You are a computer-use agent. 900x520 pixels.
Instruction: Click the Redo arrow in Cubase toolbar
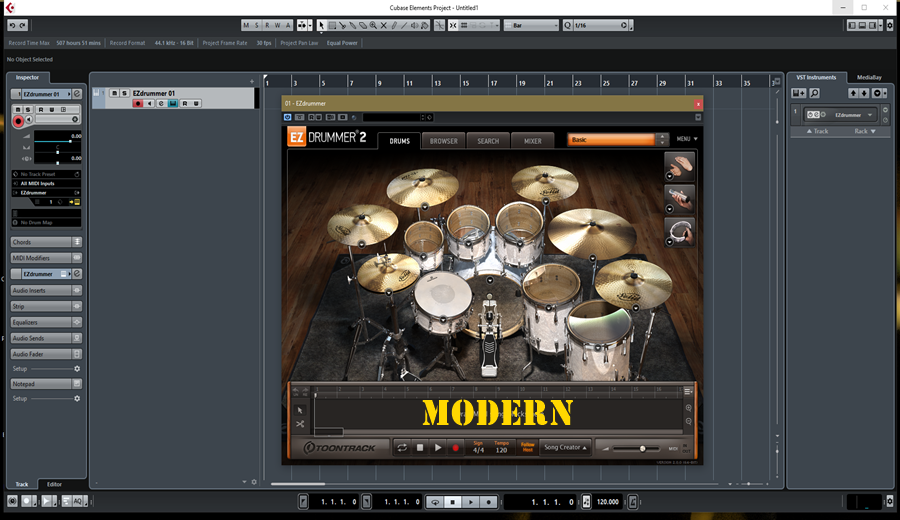[23, 25]
